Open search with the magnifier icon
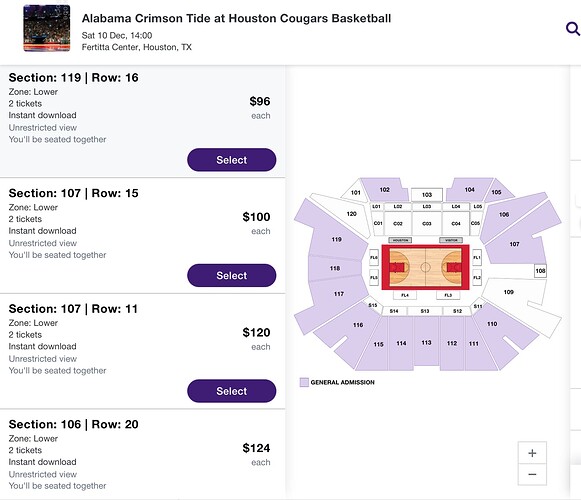 (573, 29)
